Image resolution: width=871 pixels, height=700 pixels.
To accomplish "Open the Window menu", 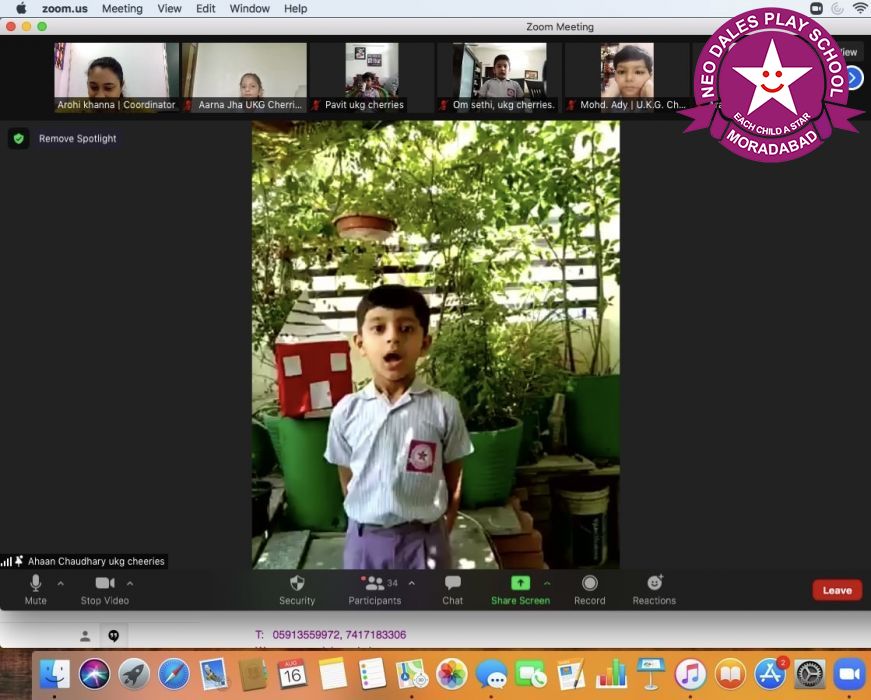I will click(x=249, y=8).
